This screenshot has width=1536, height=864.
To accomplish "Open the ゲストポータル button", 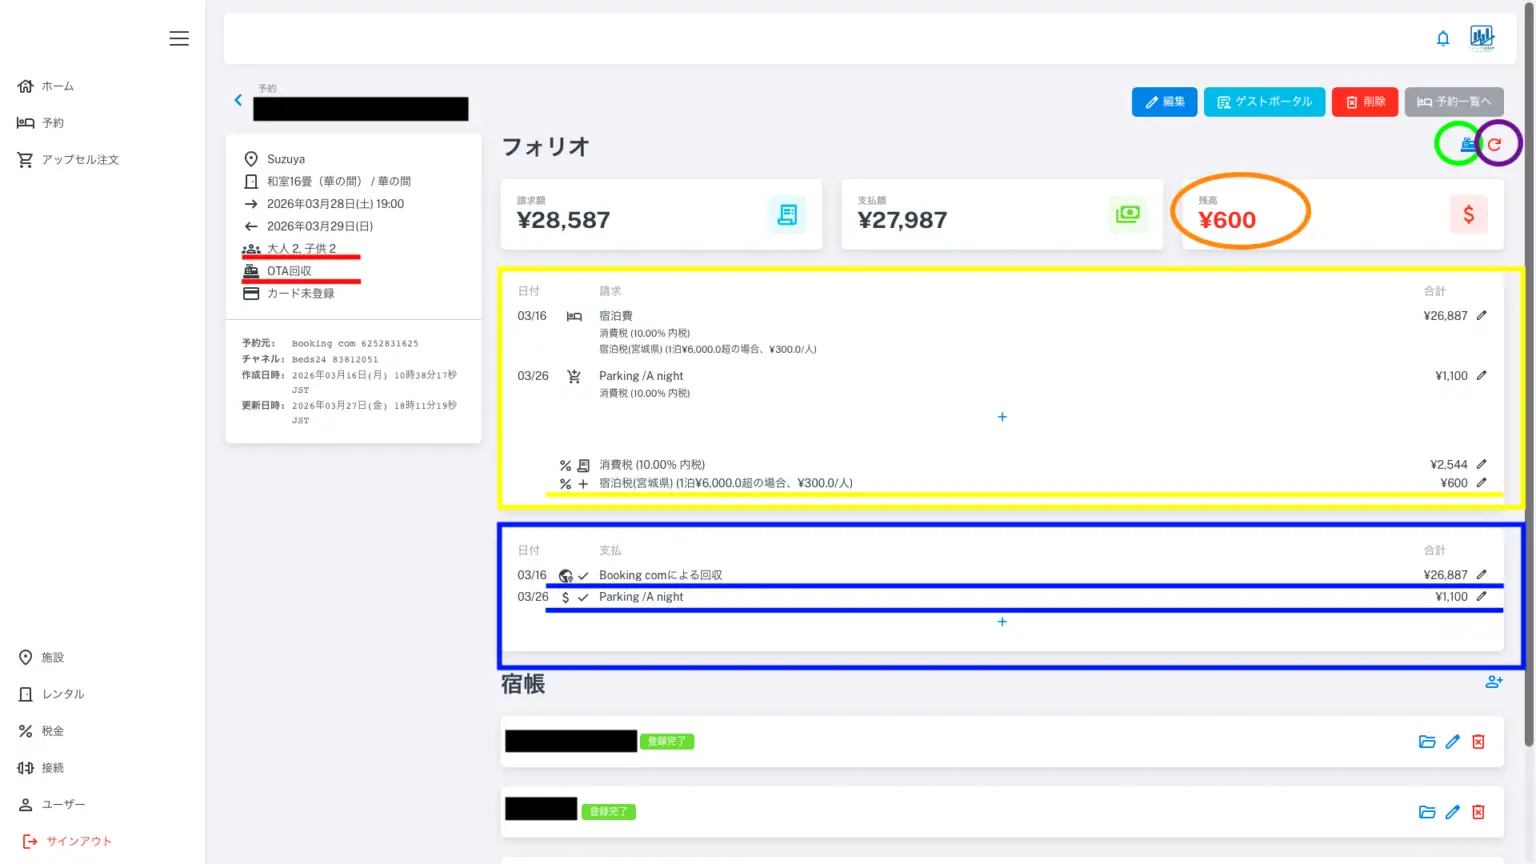I will point(1264,102).
